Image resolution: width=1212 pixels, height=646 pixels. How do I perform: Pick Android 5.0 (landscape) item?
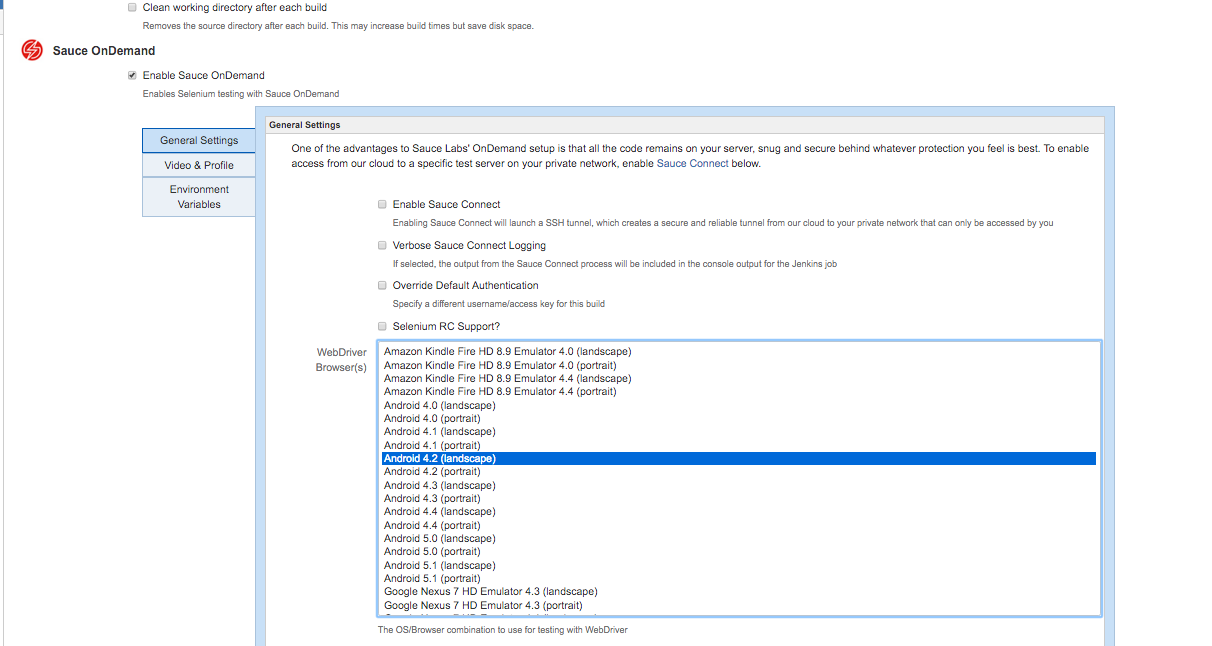tap(739, 538)
